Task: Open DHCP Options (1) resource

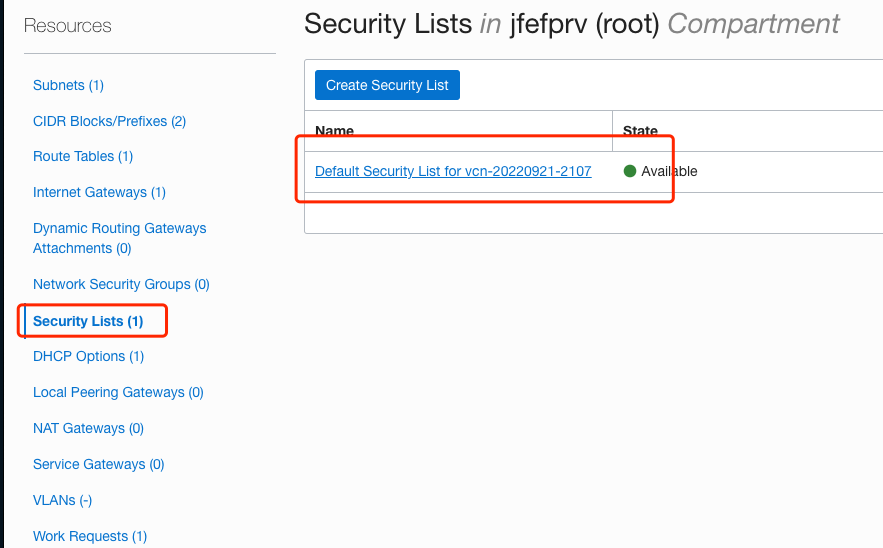Action: click(x=88, y=356)
